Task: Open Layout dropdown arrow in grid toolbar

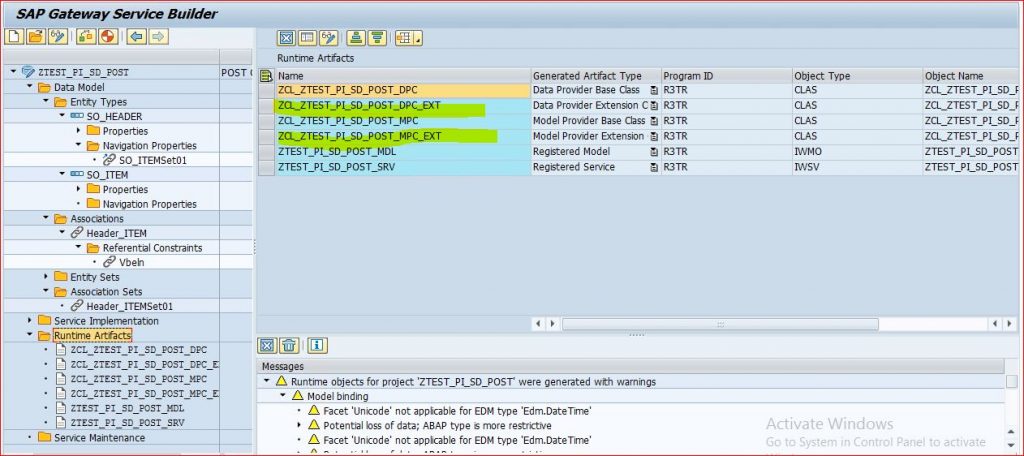Action: [419, 39]
